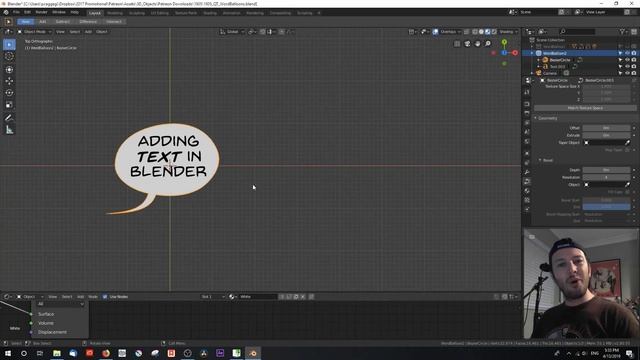This screenshot has width=640, height=360.
Task: Open the Node menu in shader editor
Action: pos(93,297)
